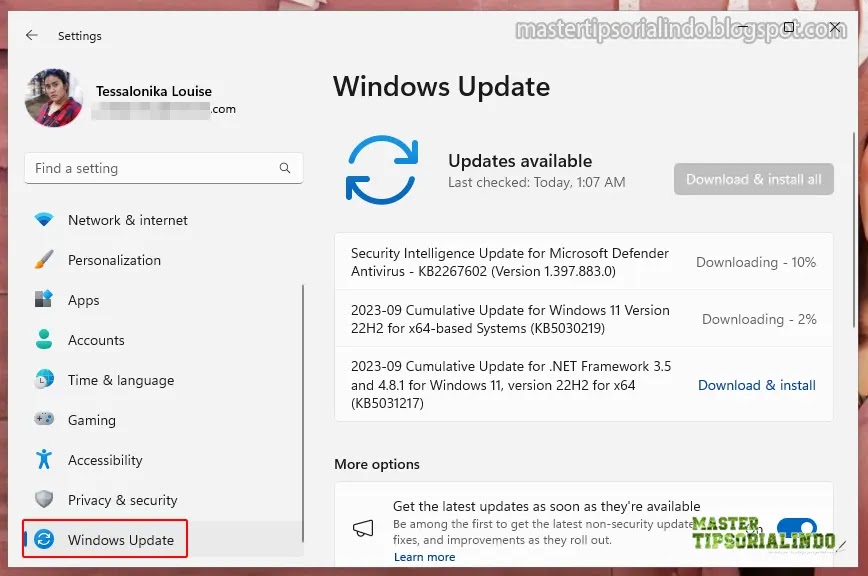This screenshot has width=868, height=576.
Task: Open the Tessalonika Louise profile picture
Action: pyautogui.click(x=54, y=98)
